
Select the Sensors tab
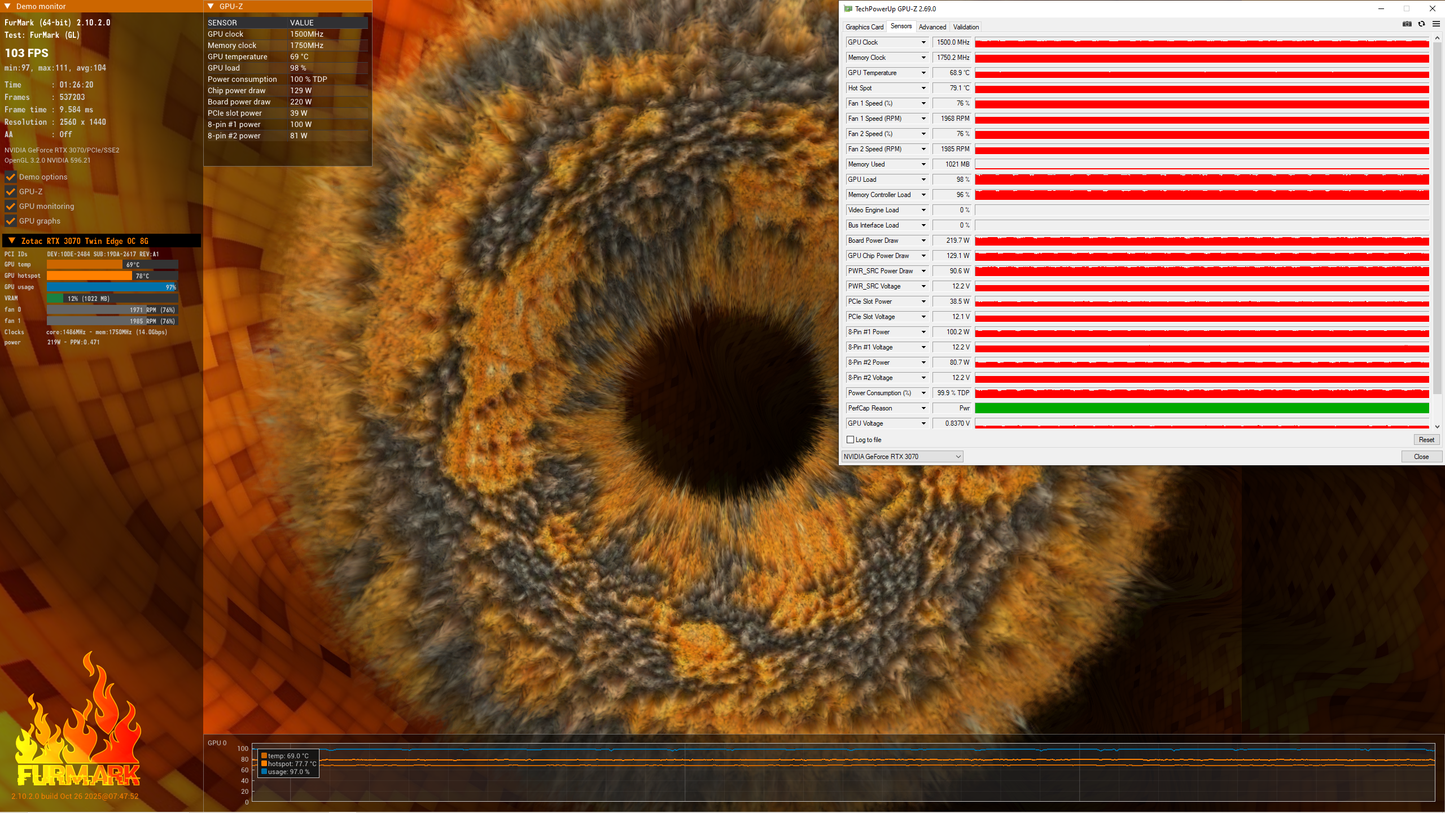pyautogui.click(x=901, y=27)
